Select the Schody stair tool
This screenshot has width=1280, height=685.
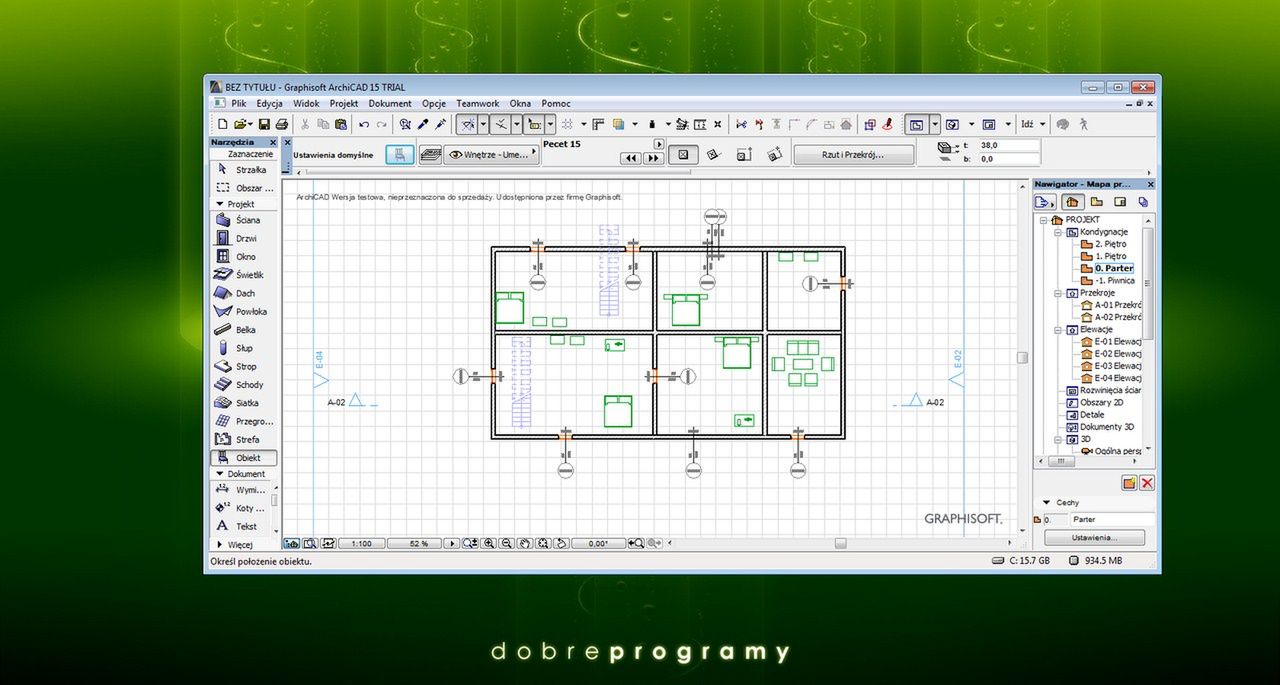click(x=244, y=385)
